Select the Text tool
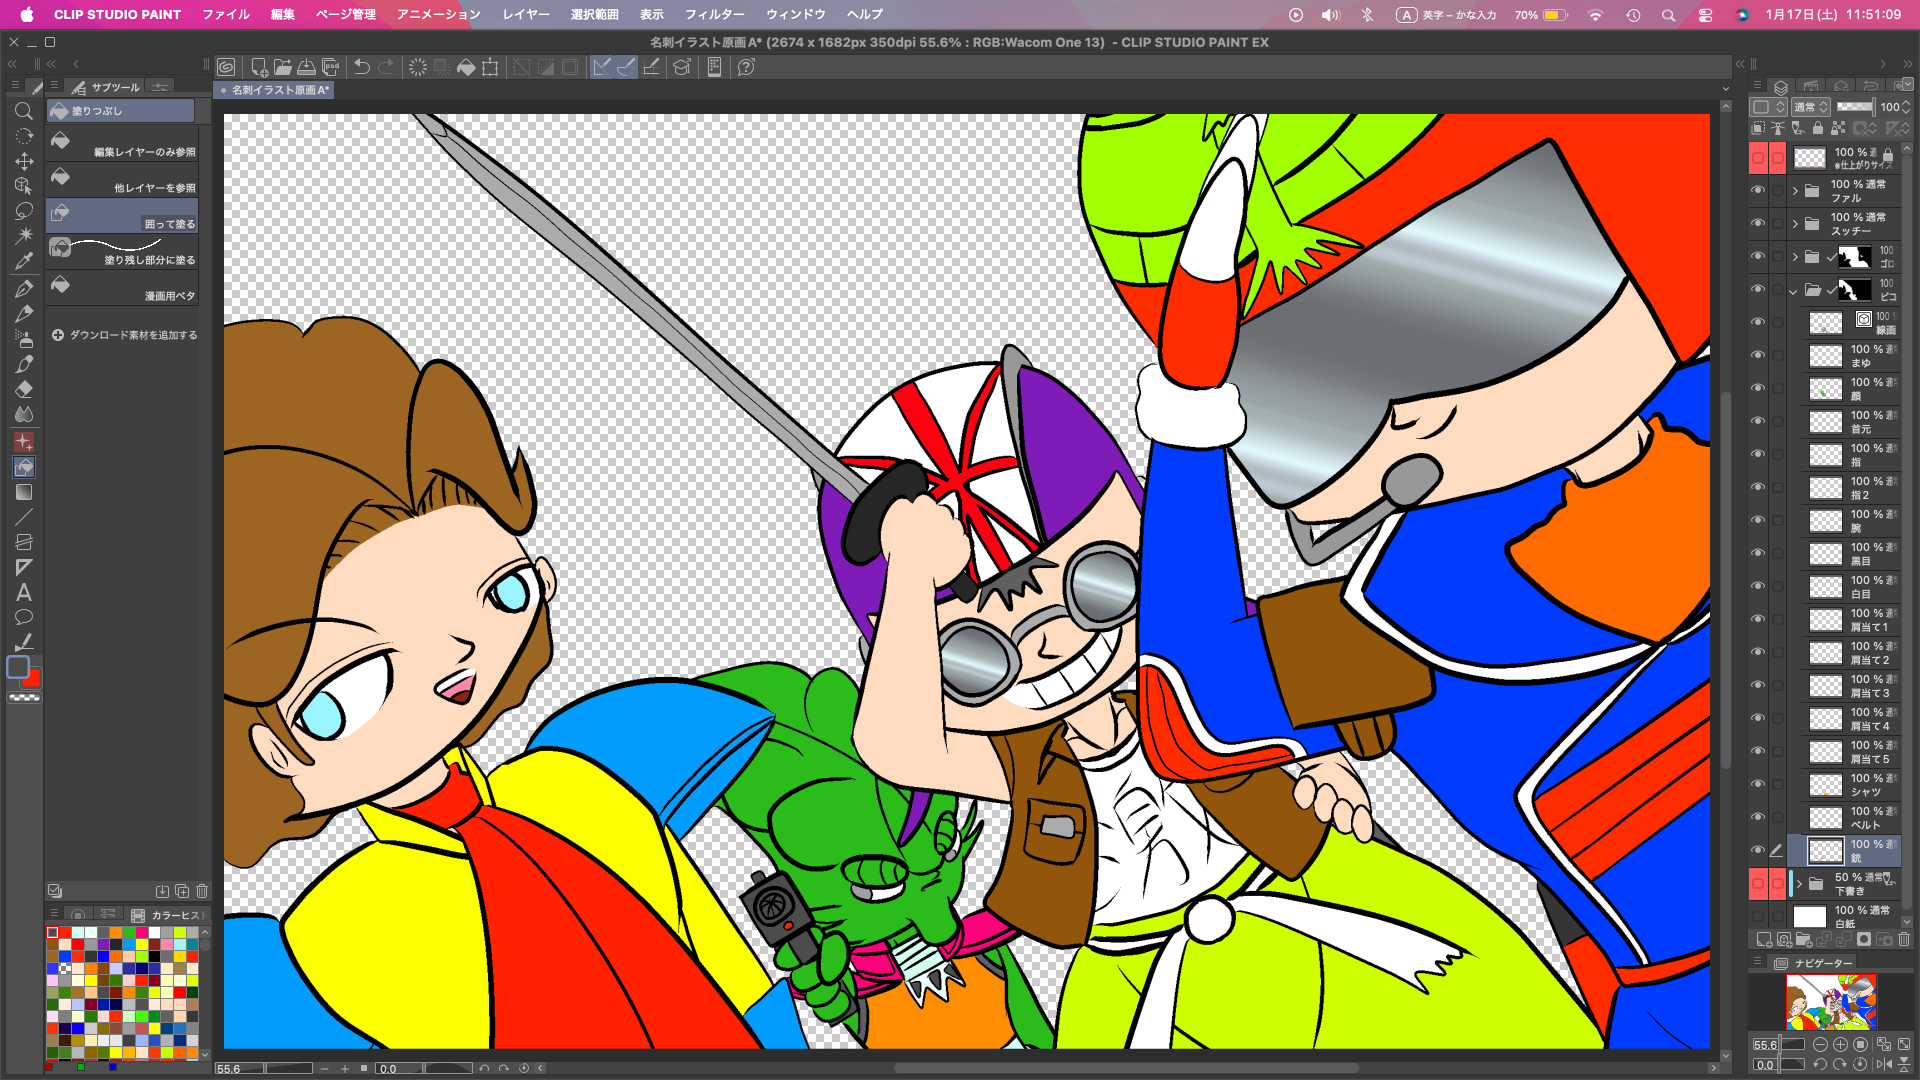 [x=24, y=593]
